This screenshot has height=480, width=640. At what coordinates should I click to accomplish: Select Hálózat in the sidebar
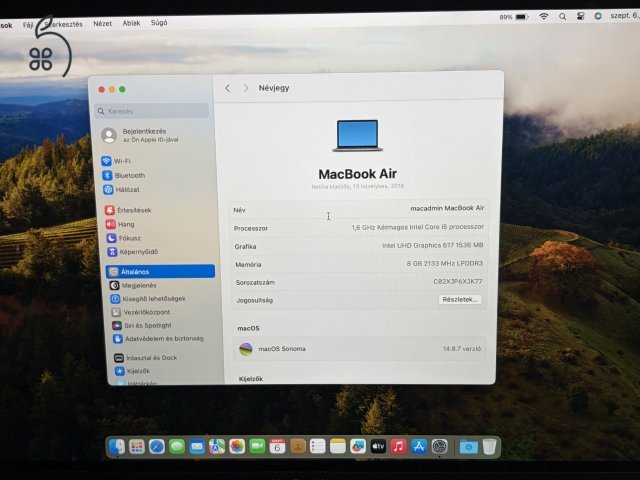coord(122,190)
